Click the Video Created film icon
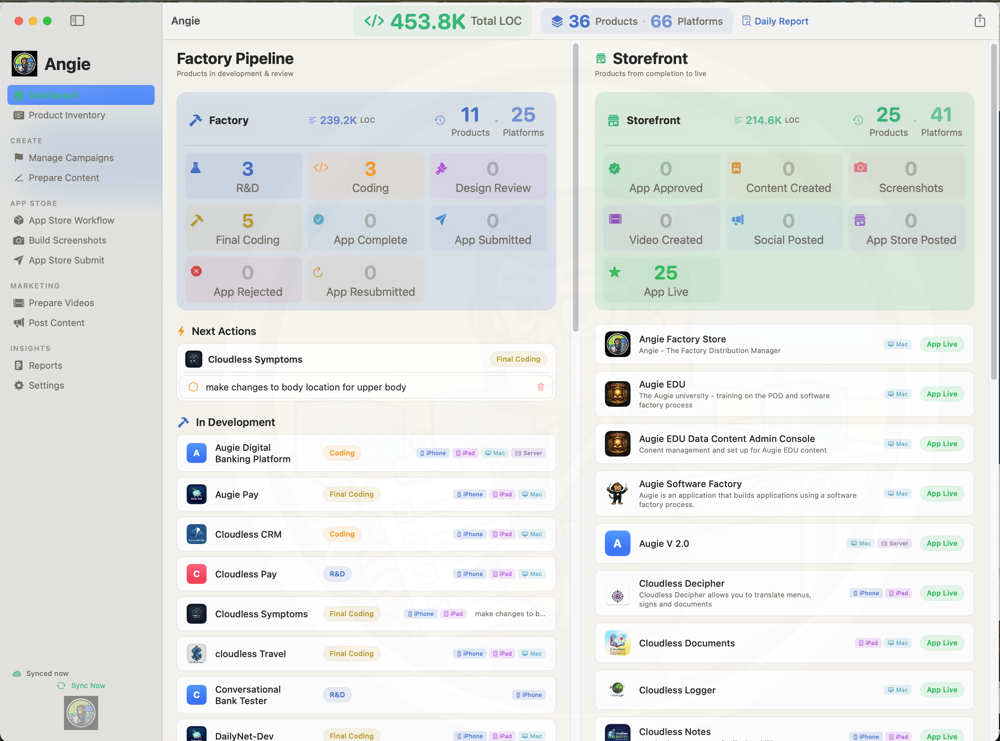The image size is (1000, 741). (615, 219)
